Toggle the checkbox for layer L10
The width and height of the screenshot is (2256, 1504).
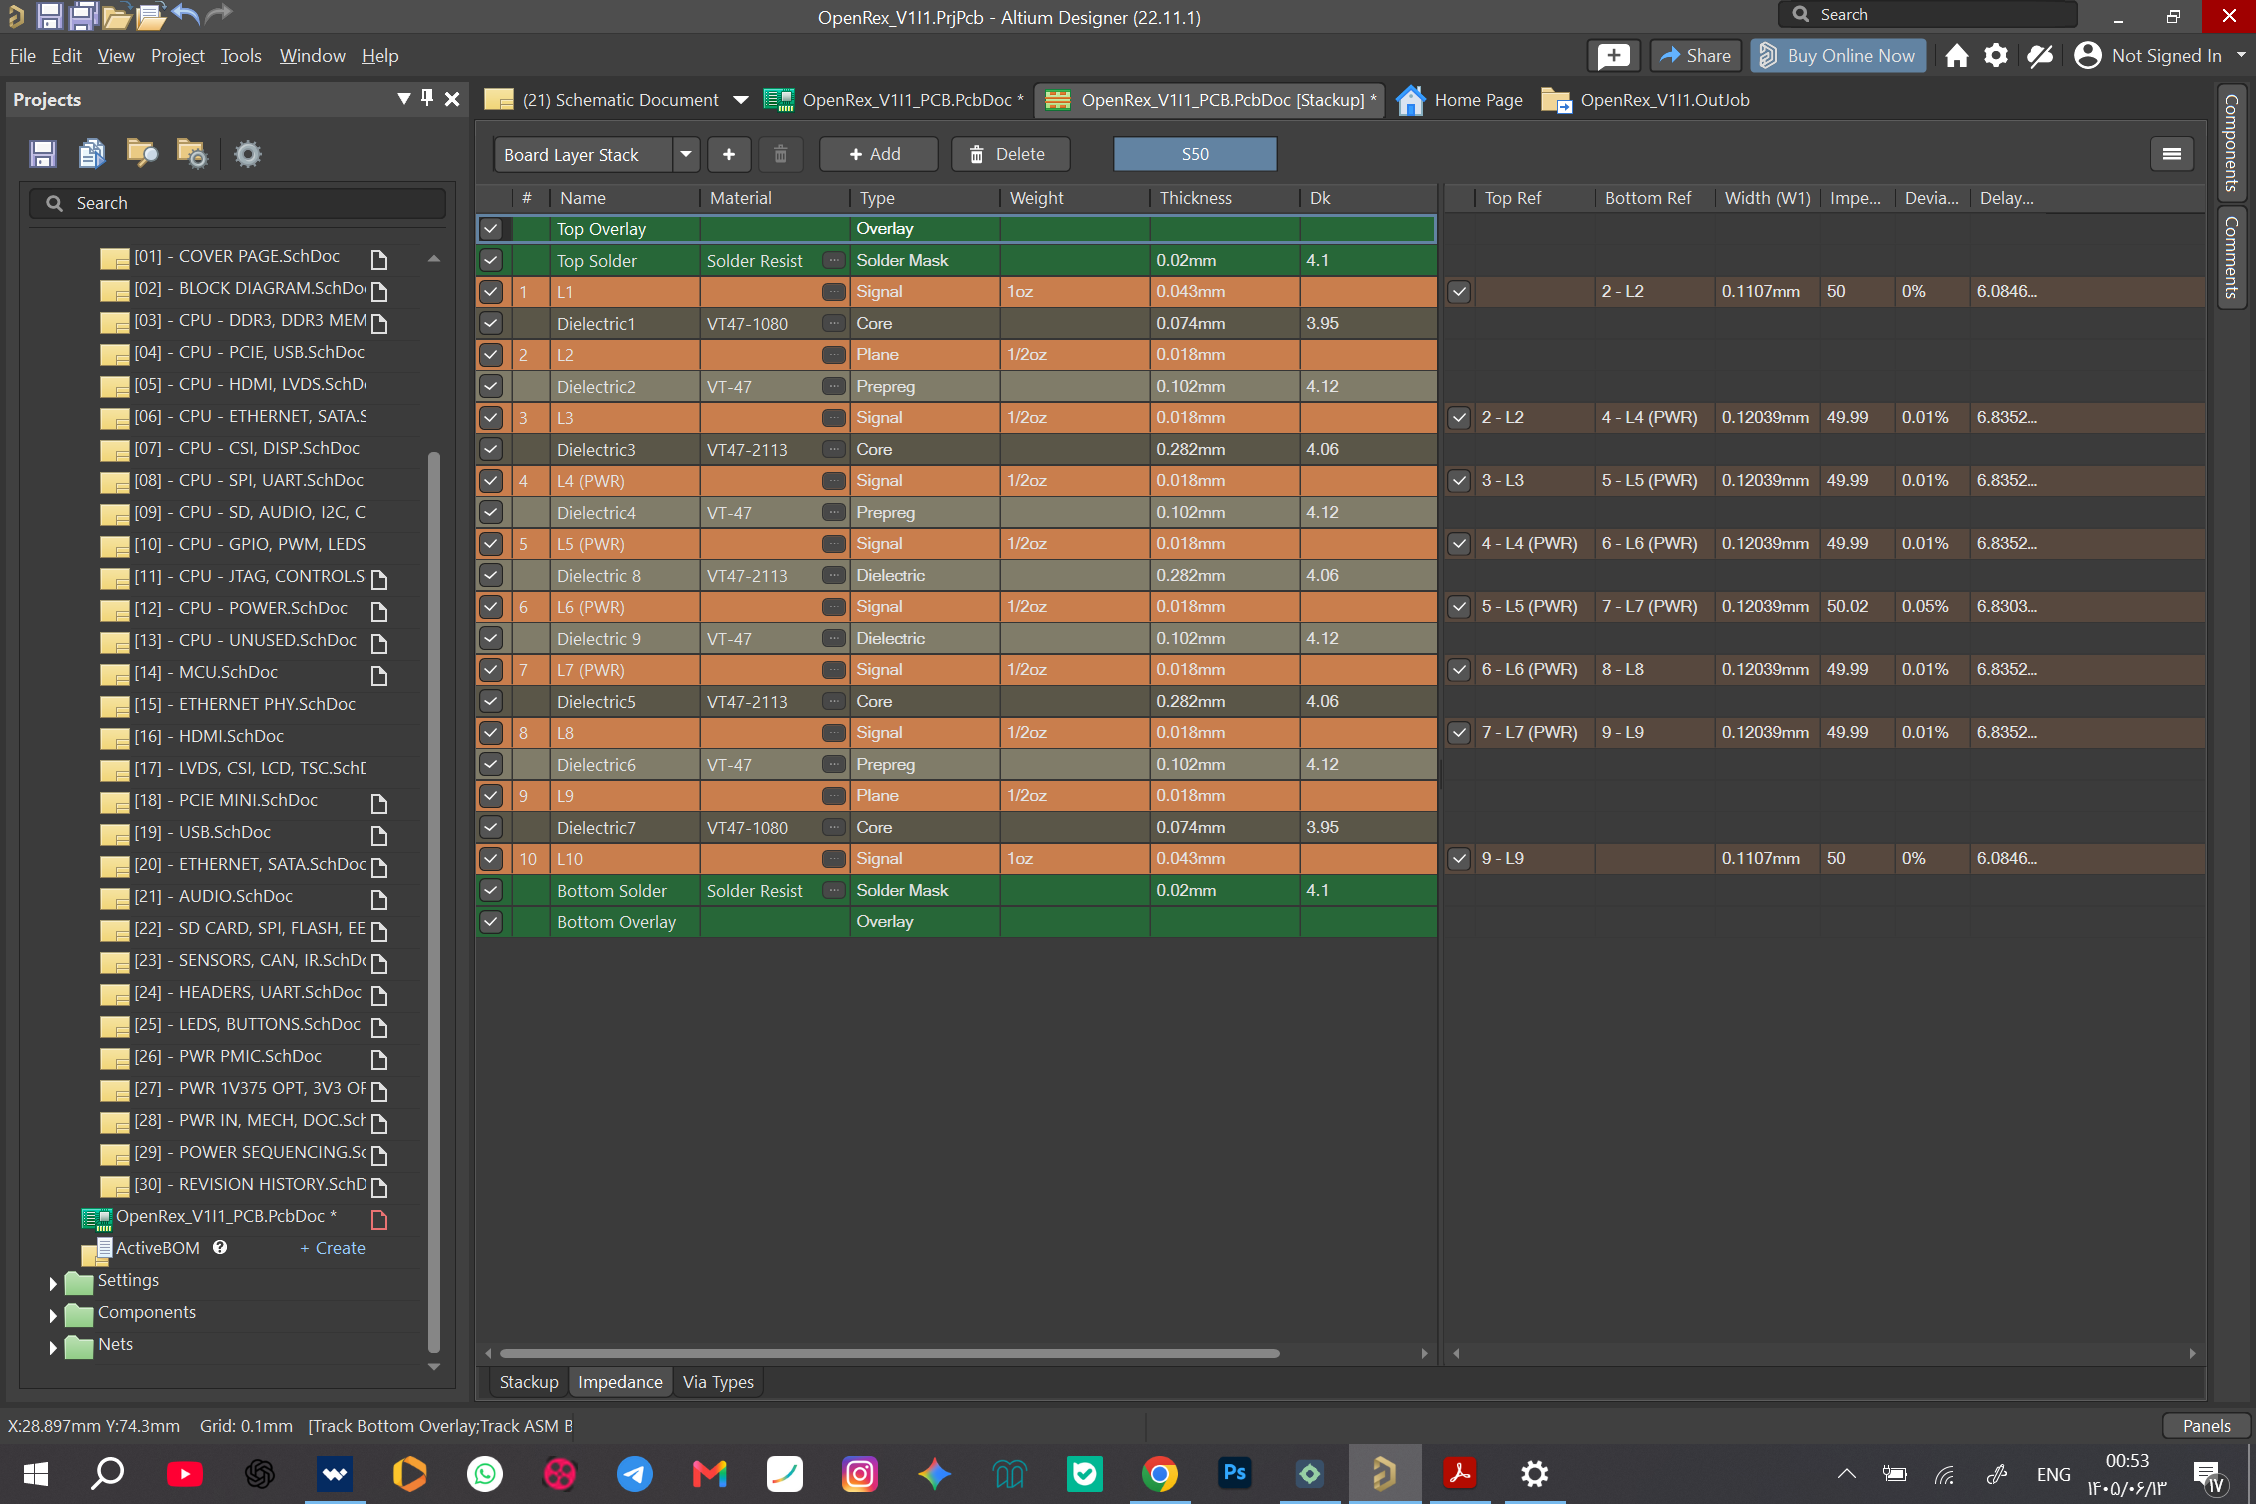pyautogui.click(x=491, y=859)
